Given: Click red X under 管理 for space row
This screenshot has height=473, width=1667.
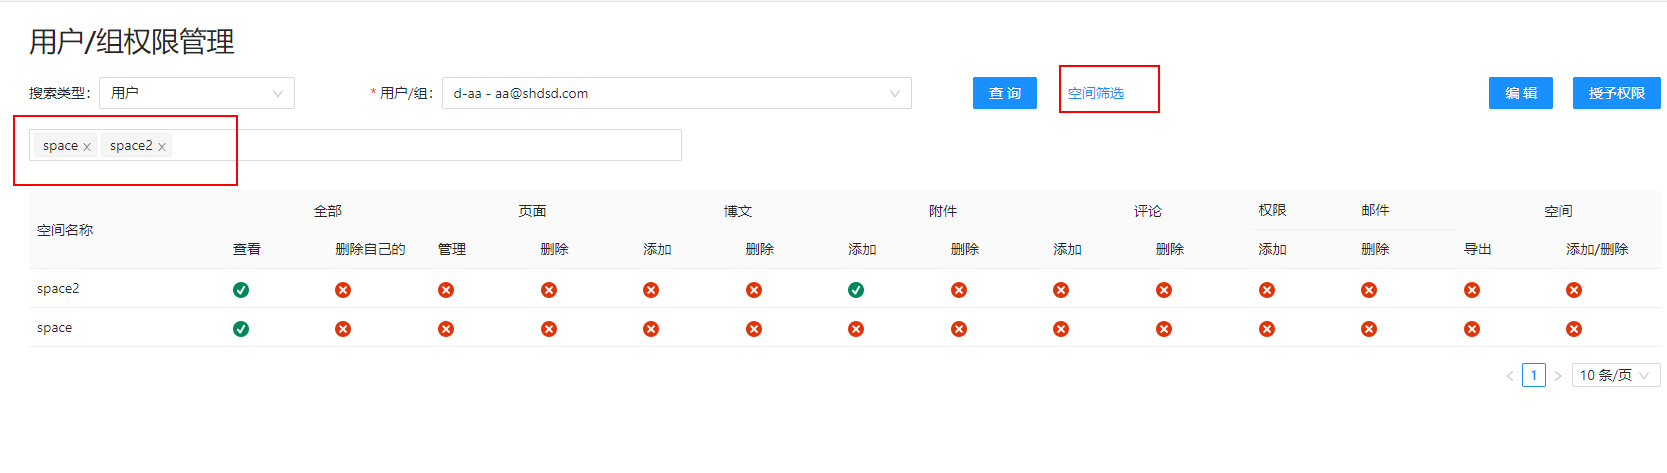Looking at the screenshot, I should click(446, 329).
